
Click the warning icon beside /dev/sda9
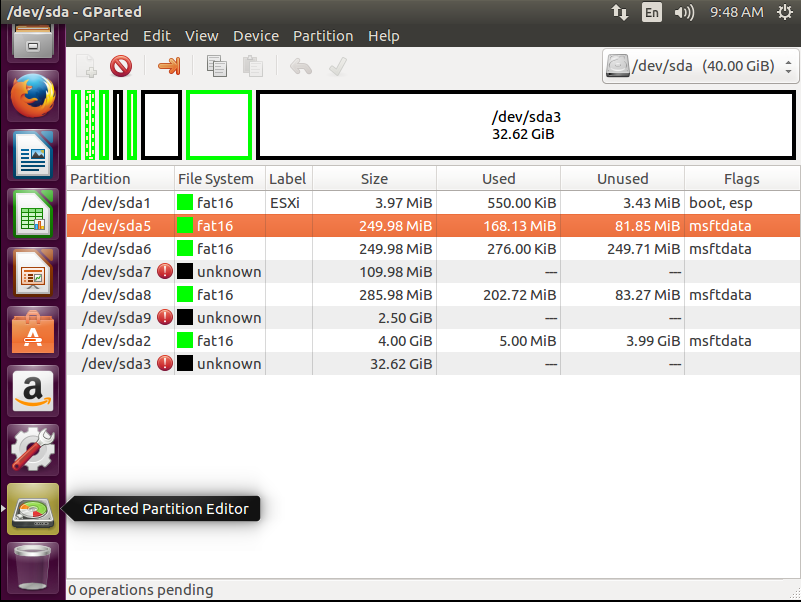point(165,317)
